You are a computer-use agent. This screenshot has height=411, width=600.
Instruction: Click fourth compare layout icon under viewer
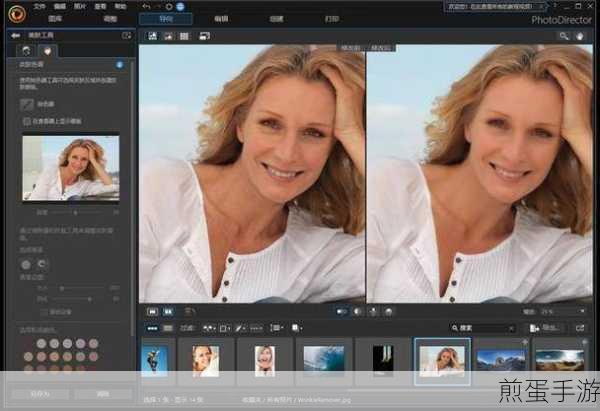388,312
